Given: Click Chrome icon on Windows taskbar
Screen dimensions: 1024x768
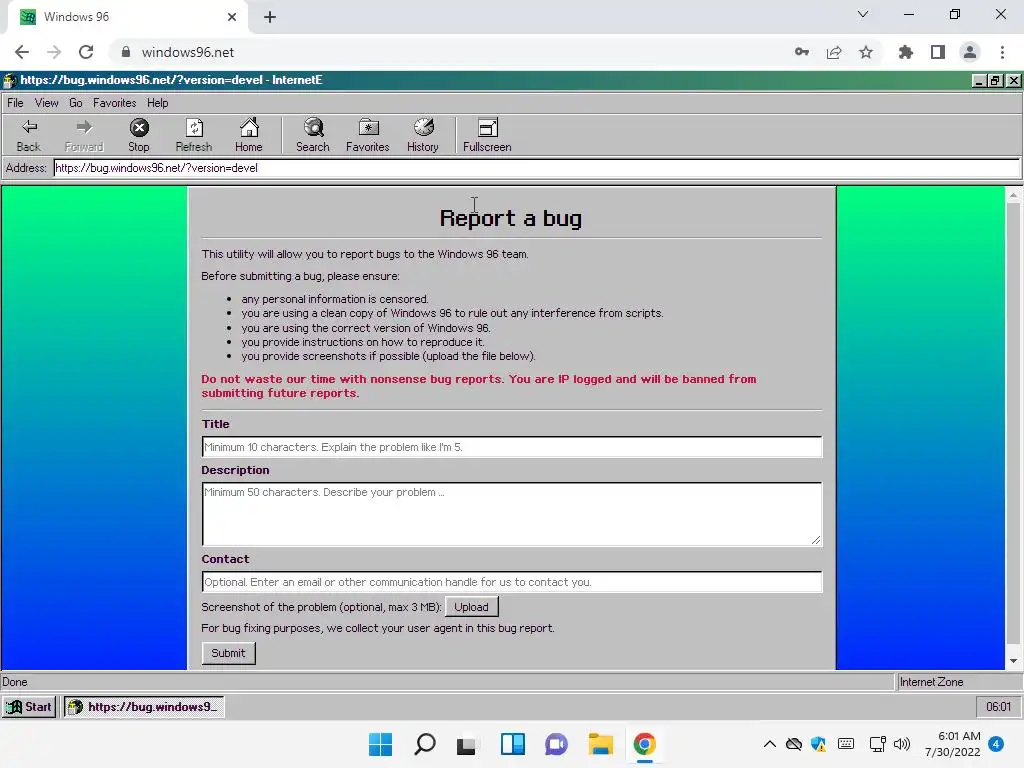Looking at the screenshot, I should pos(645,744).
